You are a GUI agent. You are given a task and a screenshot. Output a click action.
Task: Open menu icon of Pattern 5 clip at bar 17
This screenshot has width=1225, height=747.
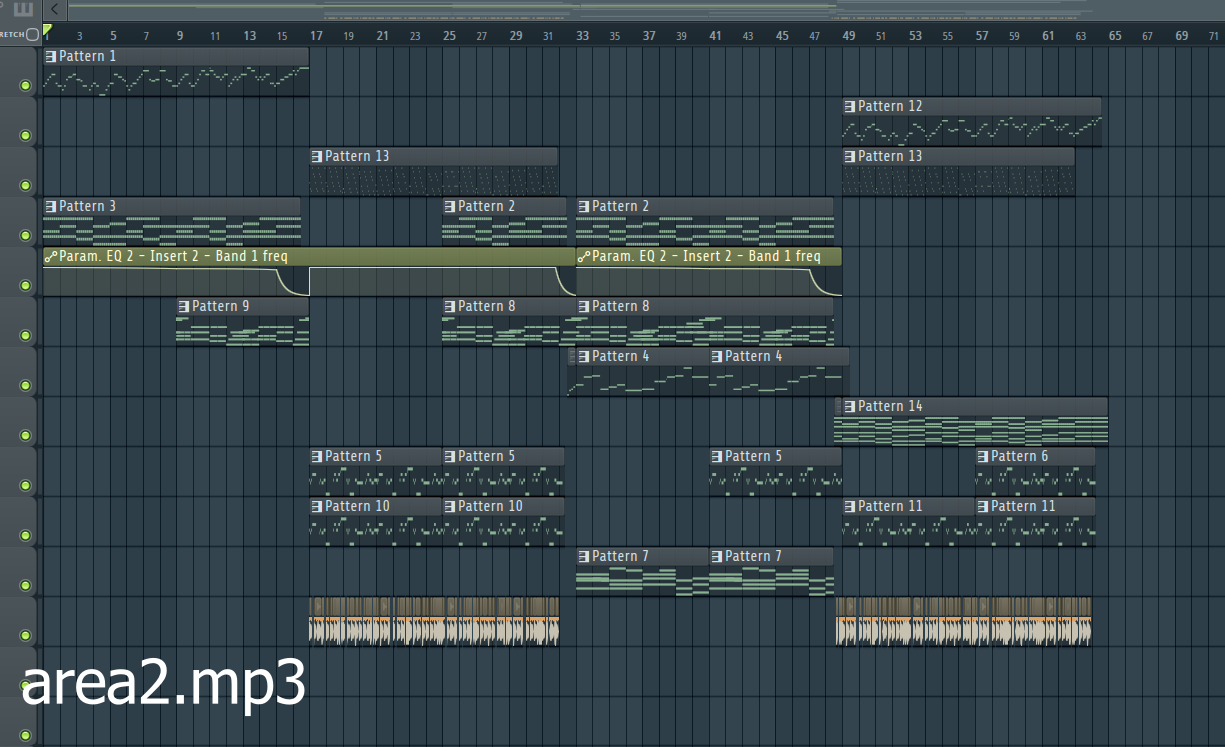pos(317,456)
